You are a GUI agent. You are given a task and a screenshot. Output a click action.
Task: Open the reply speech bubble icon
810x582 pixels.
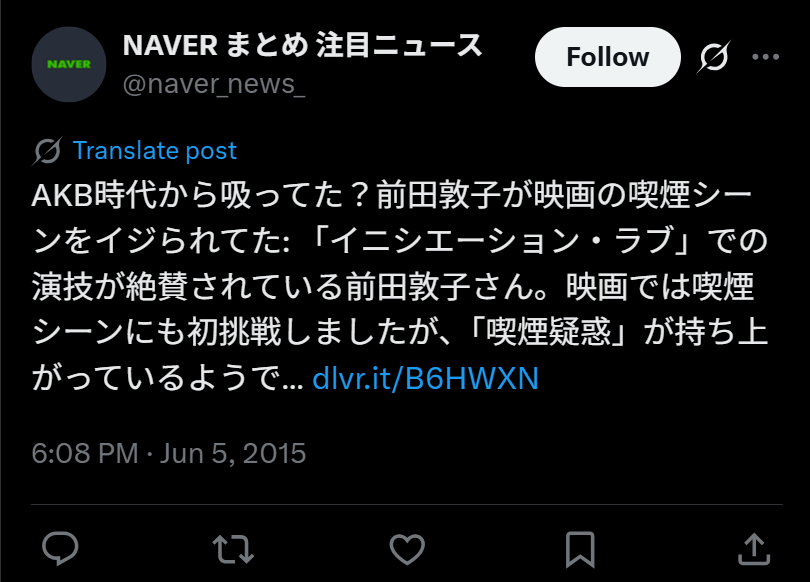60,548
